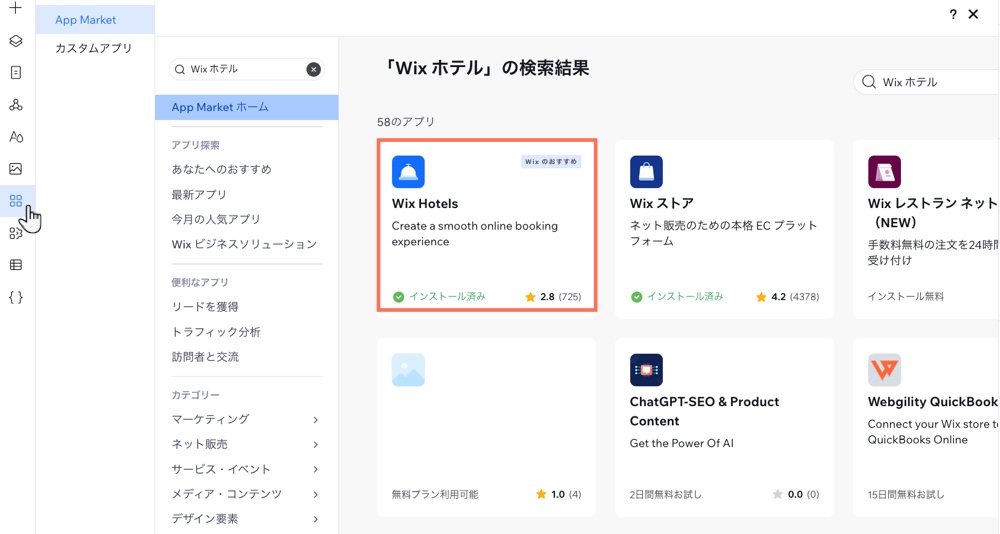Open 最新アプリ list
This screenshot has height=534, width=1000.
[199, 195]
